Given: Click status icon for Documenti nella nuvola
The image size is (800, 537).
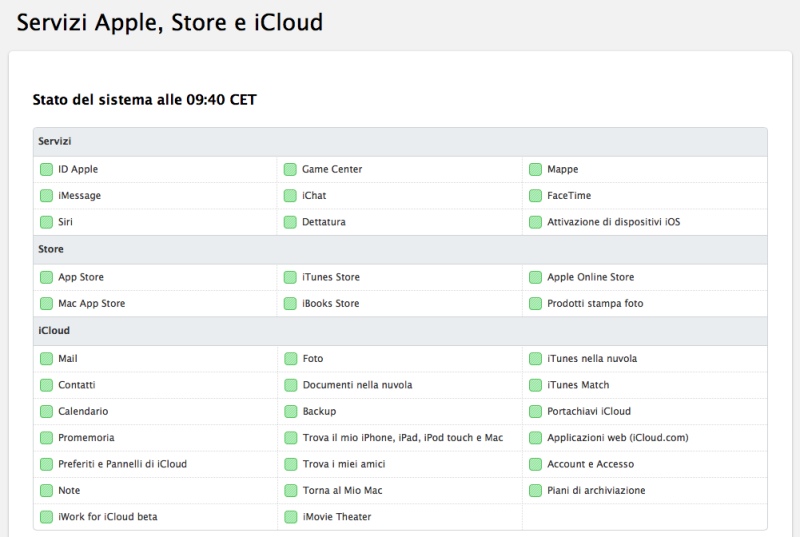Looking at the screenshot, I should tap(291, 385).
